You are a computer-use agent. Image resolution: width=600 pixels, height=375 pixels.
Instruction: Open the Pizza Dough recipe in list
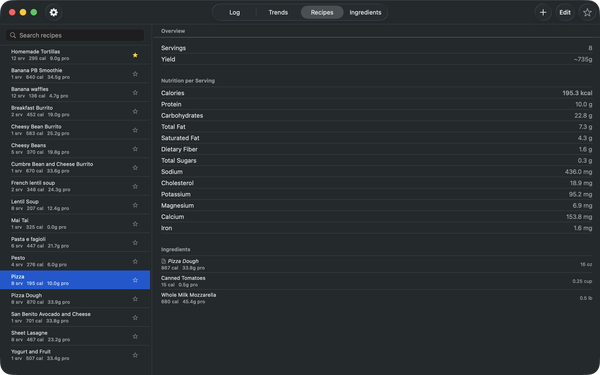75,299
